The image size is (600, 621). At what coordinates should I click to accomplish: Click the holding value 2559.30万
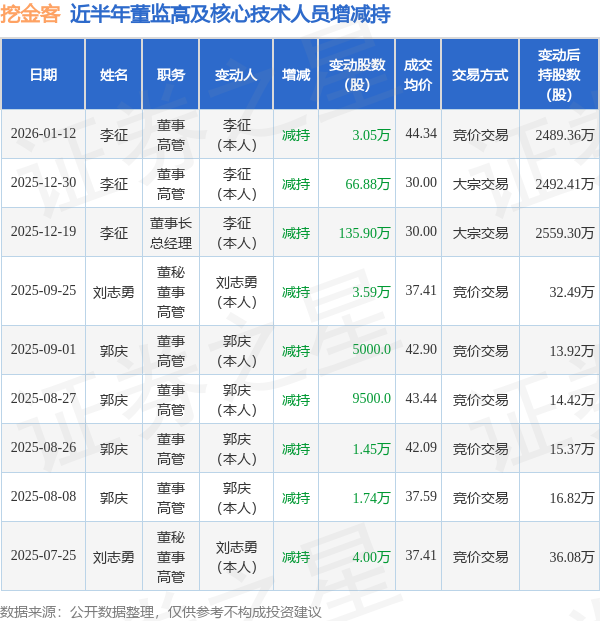coord(565,233)
